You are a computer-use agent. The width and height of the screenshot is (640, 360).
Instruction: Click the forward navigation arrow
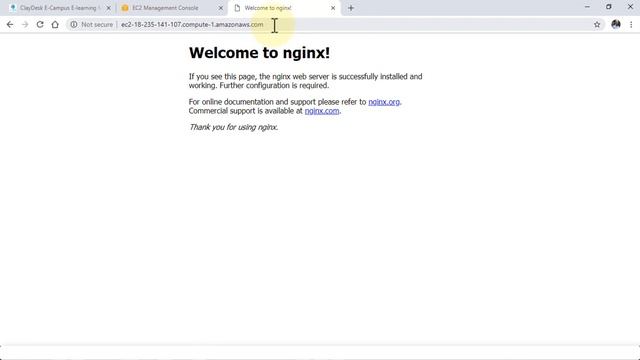pos(25,24)
